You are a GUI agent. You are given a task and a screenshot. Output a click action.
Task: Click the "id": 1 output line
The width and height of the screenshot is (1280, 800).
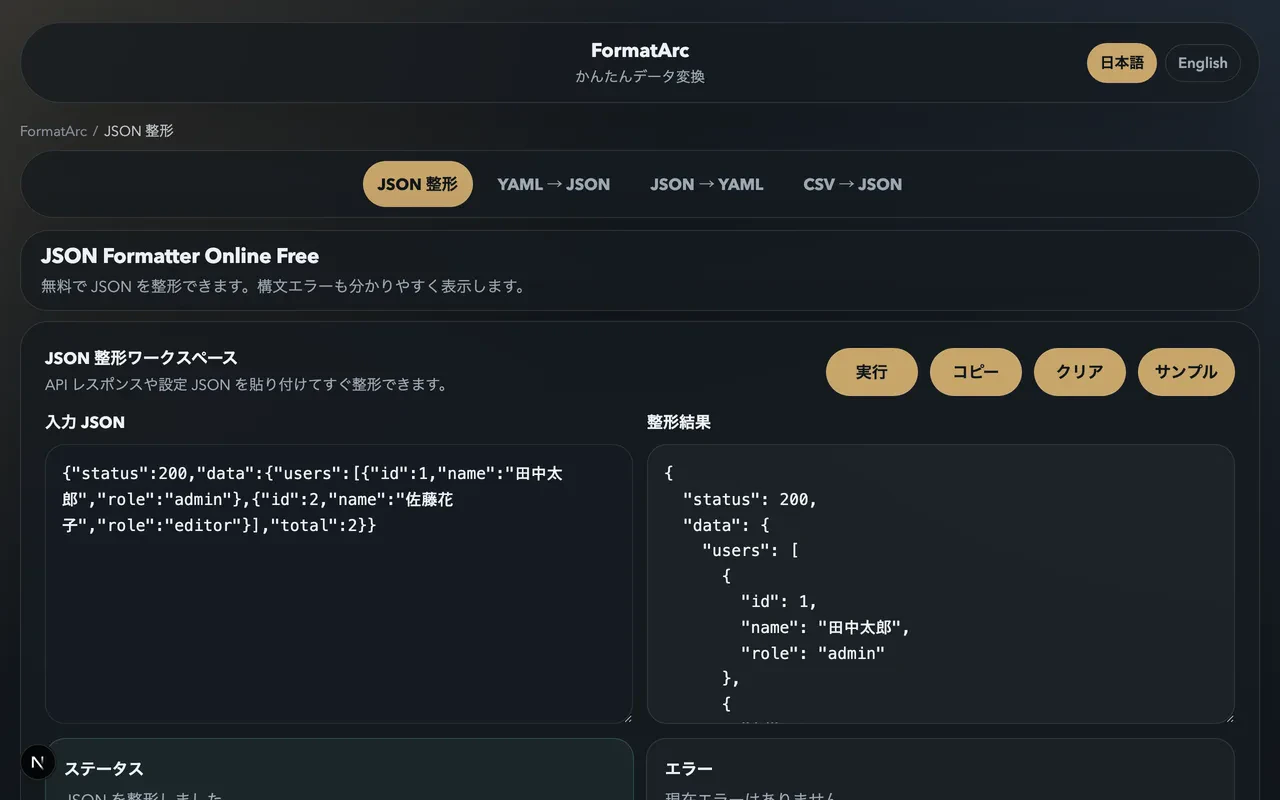point(779,602)
